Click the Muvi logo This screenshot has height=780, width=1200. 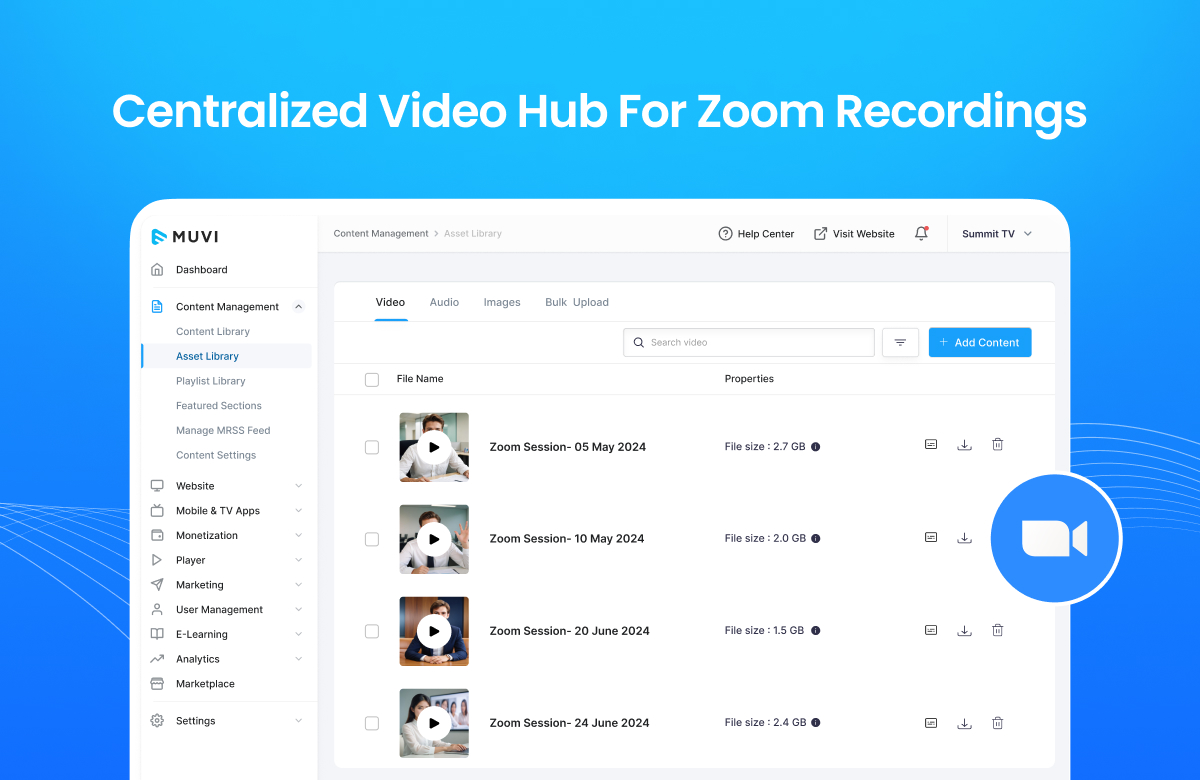tap(185, 237)
